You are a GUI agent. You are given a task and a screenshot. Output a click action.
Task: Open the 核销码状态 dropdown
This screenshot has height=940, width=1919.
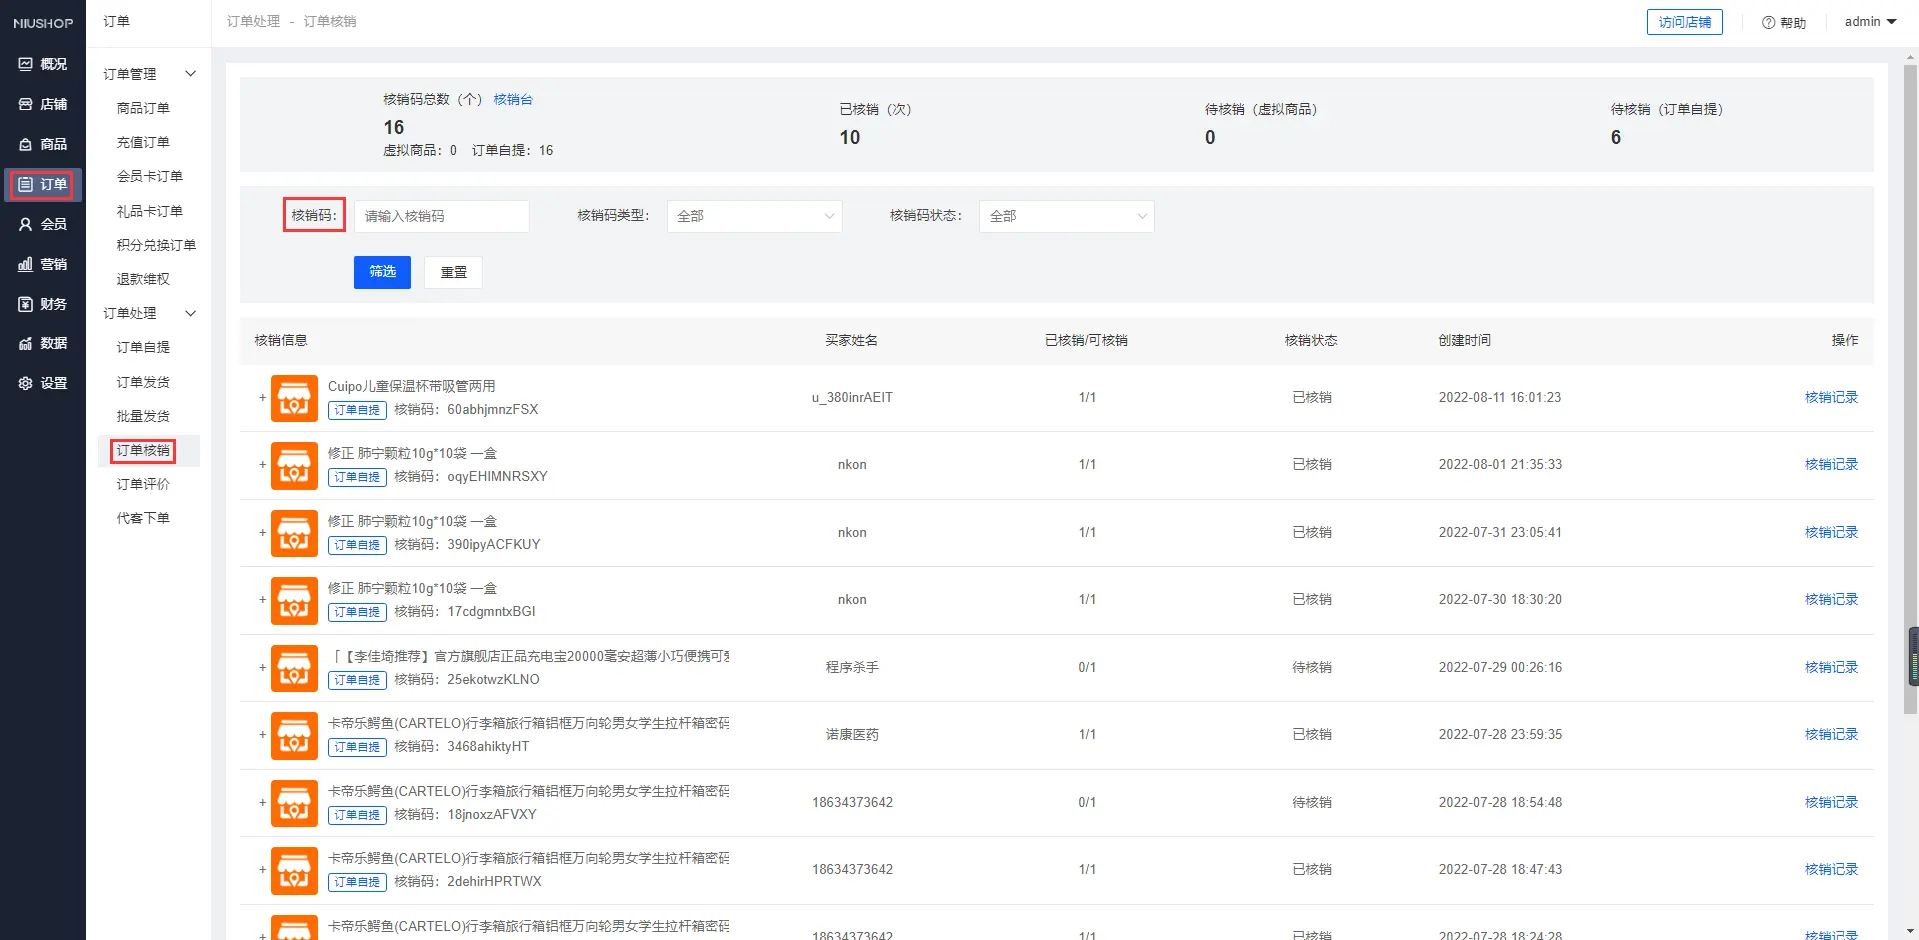(1066, 216)
